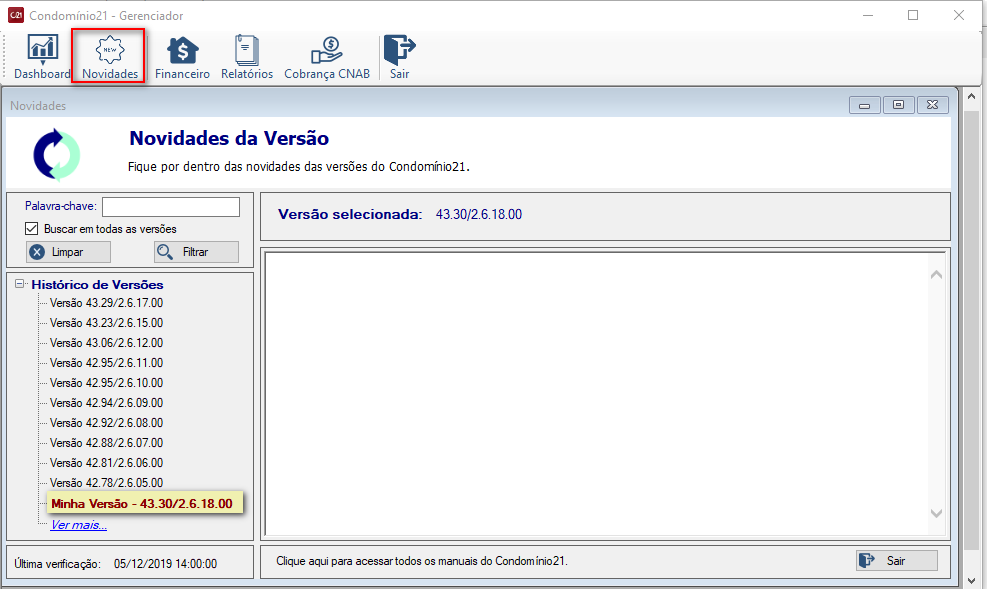
Task: Maximize the Condomínio21 main window
Action: click(x=913, y=15)
